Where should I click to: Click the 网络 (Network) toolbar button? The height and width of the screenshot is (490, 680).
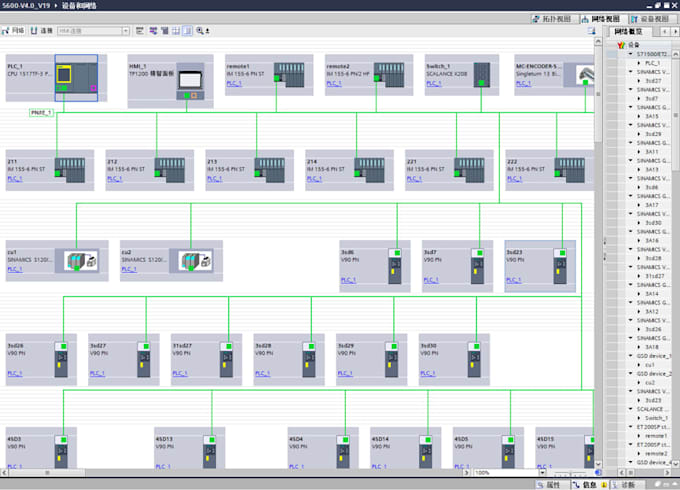(x=13, y=30)
